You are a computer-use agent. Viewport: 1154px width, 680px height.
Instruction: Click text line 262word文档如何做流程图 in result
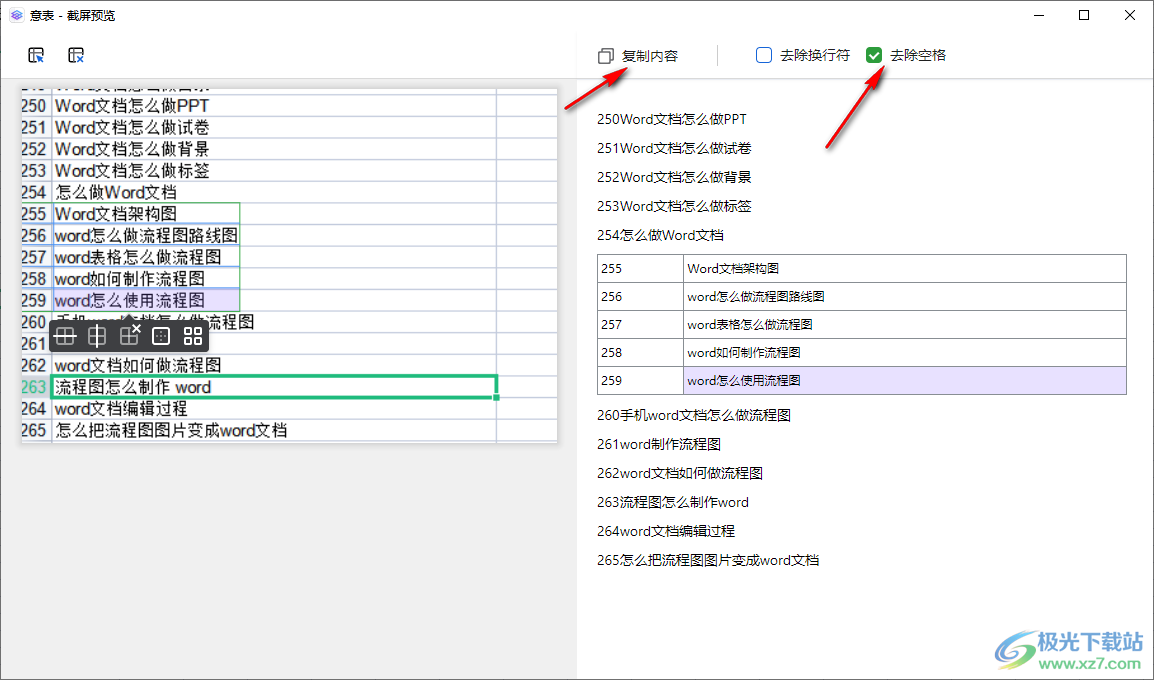pos(680,473)
